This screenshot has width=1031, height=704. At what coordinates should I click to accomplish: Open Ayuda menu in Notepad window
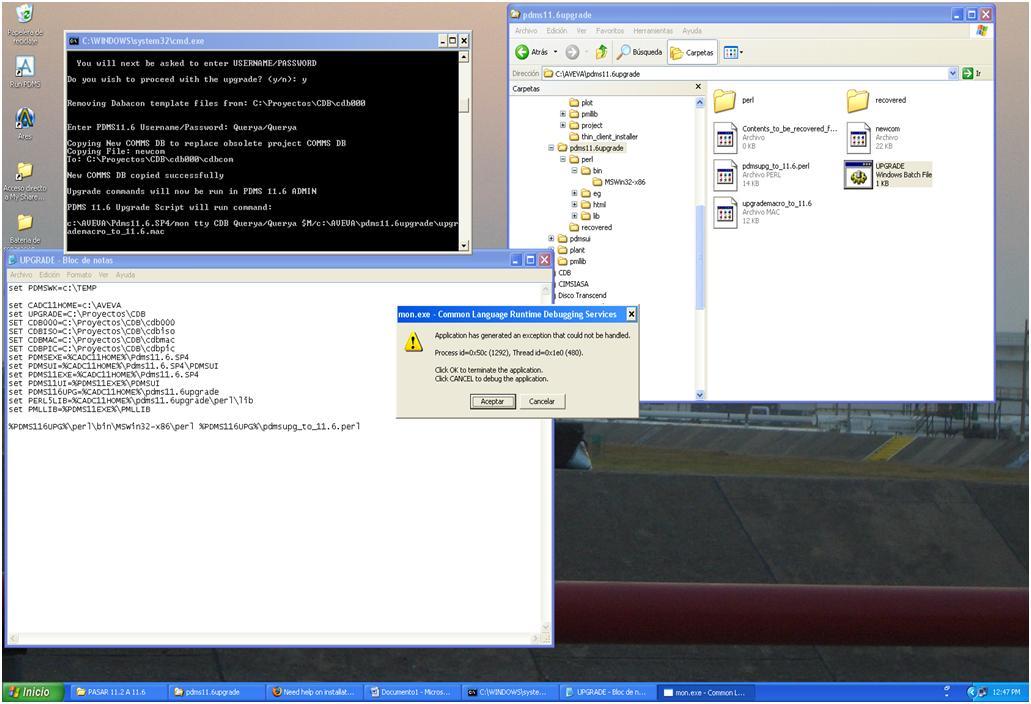coord(125,275)
